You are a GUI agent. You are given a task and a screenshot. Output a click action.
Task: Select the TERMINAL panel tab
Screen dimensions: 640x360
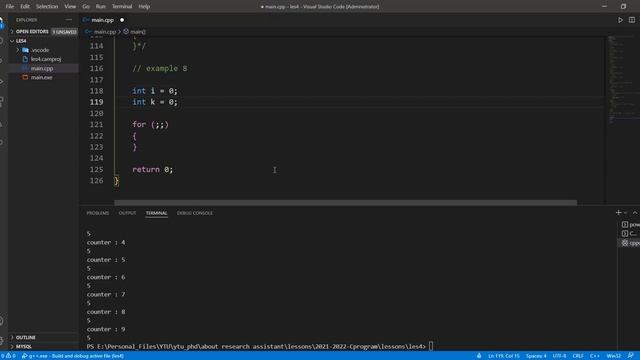pos(156,213)
